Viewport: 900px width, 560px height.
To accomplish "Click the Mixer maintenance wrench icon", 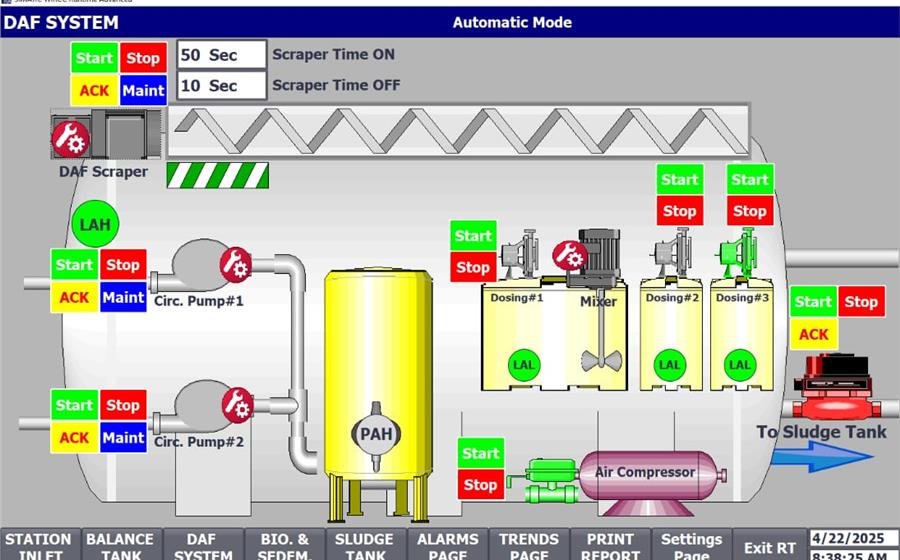I will 569,255.
